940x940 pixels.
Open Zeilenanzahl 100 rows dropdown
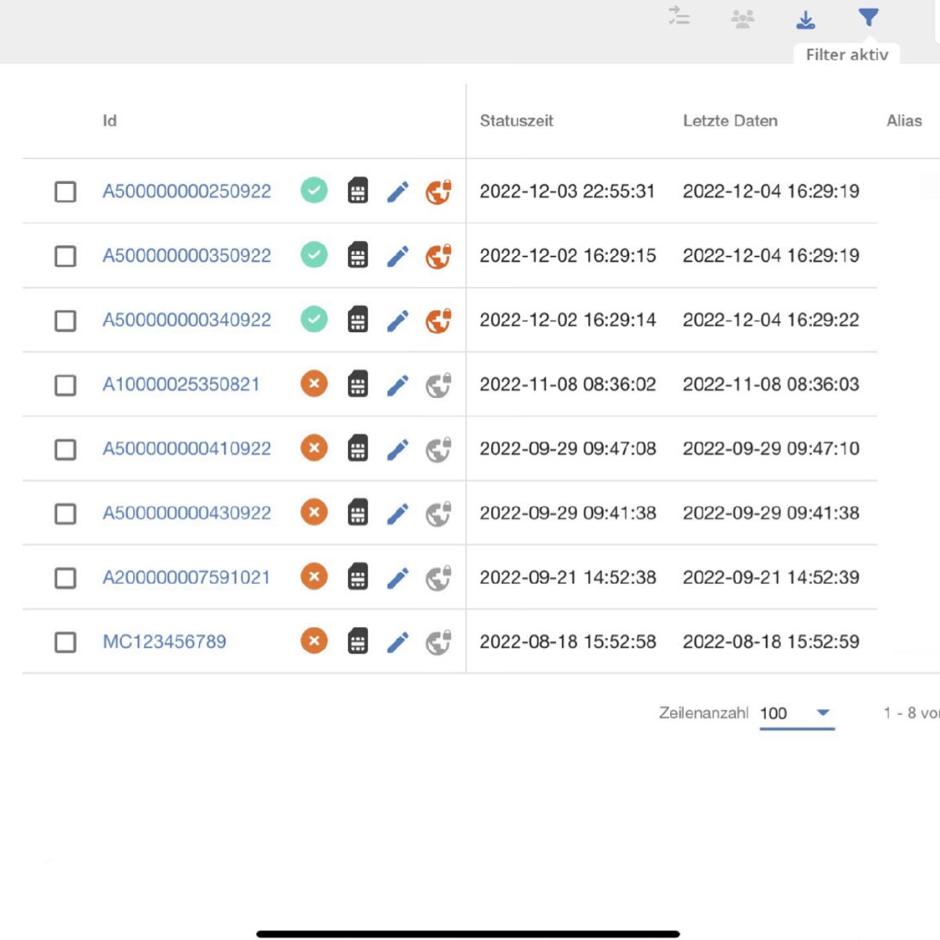[x=797, y=713]
